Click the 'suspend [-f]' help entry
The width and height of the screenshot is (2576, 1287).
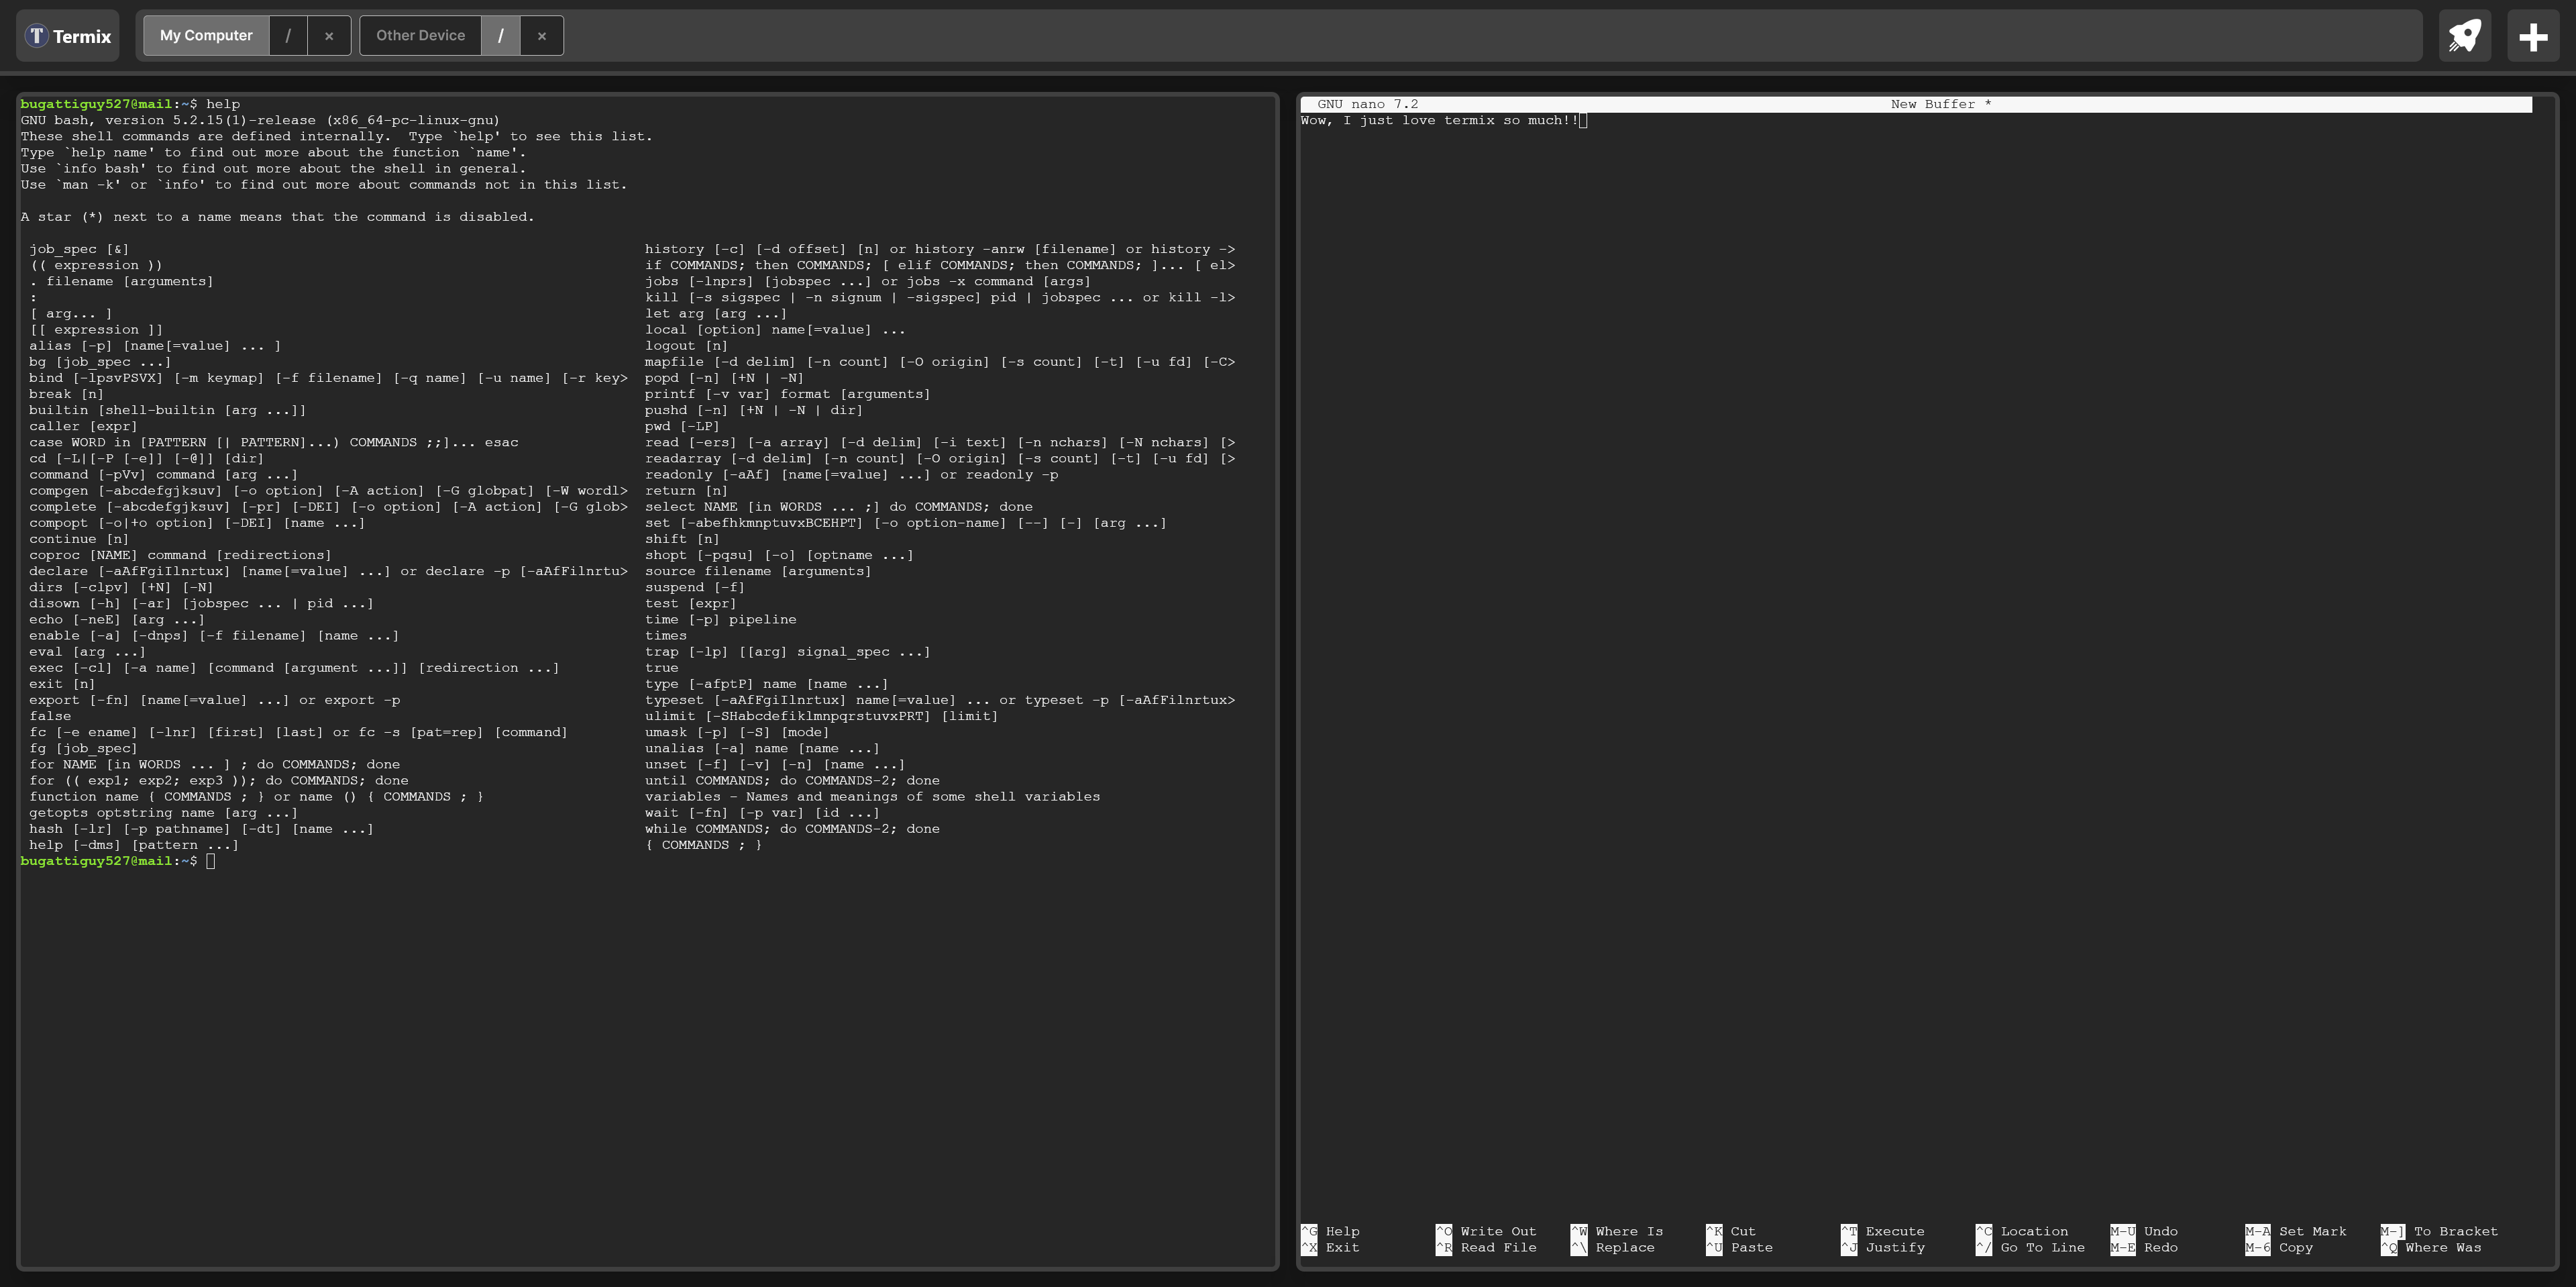coord(695,587)
